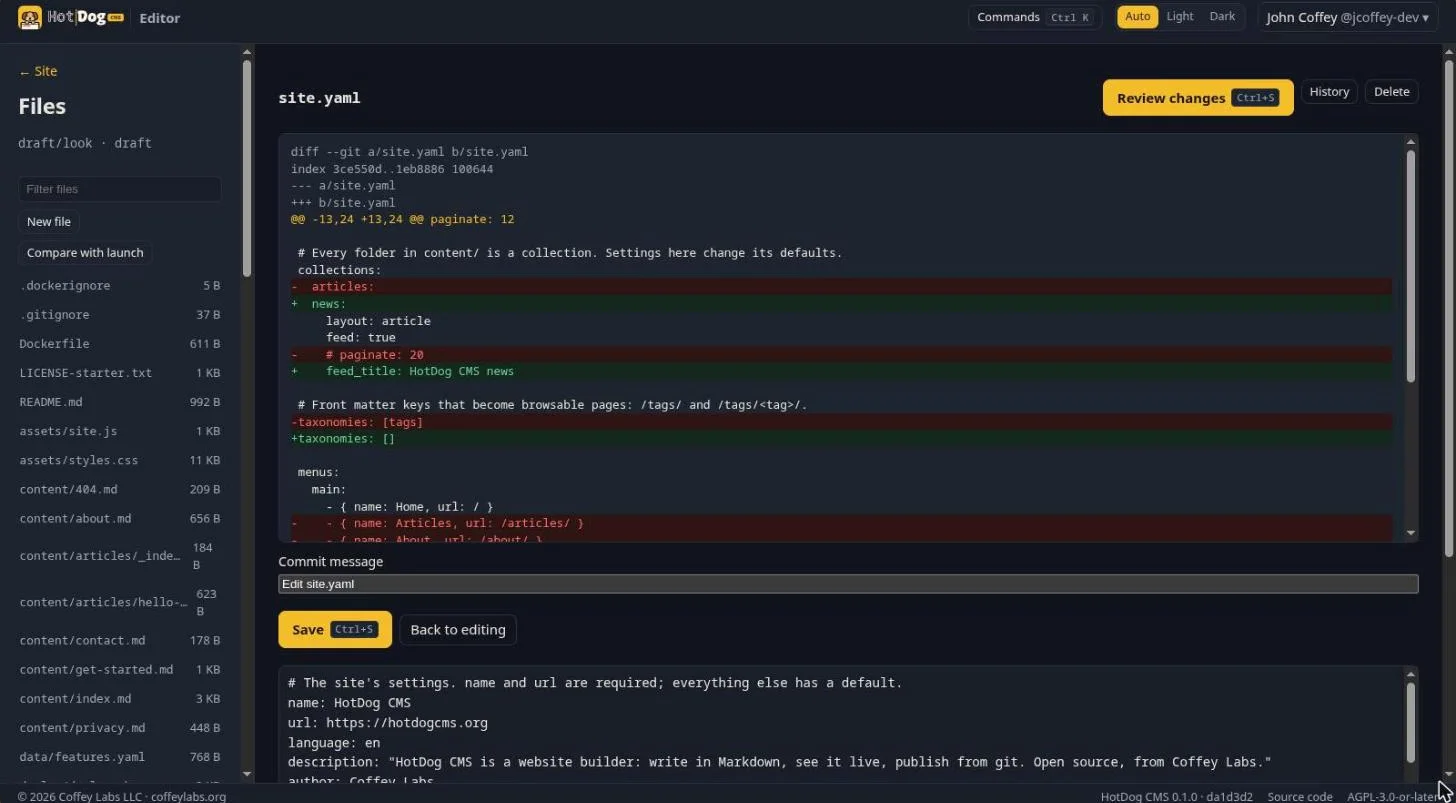
Task: Click the file sidebar scrollbar thumb
Action: (x=247, y=170)
